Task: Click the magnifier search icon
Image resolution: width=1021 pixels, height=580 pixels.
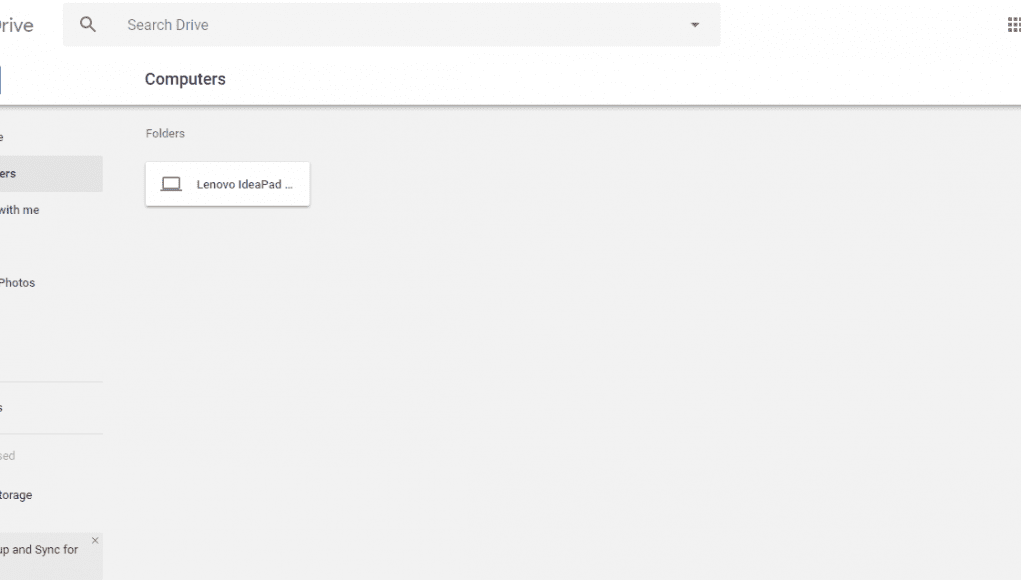Action: click(x=88, y=25)
